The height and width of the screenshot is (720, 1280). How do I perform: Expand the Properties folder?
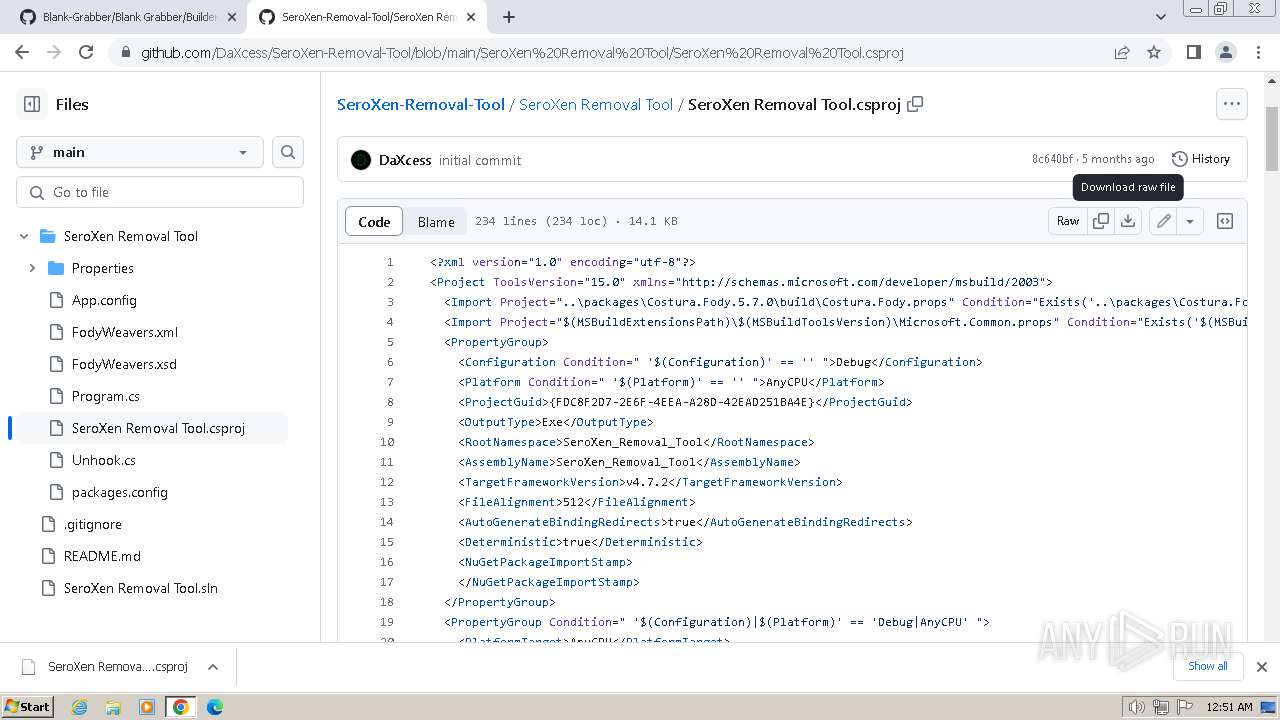tap(32, 268)
